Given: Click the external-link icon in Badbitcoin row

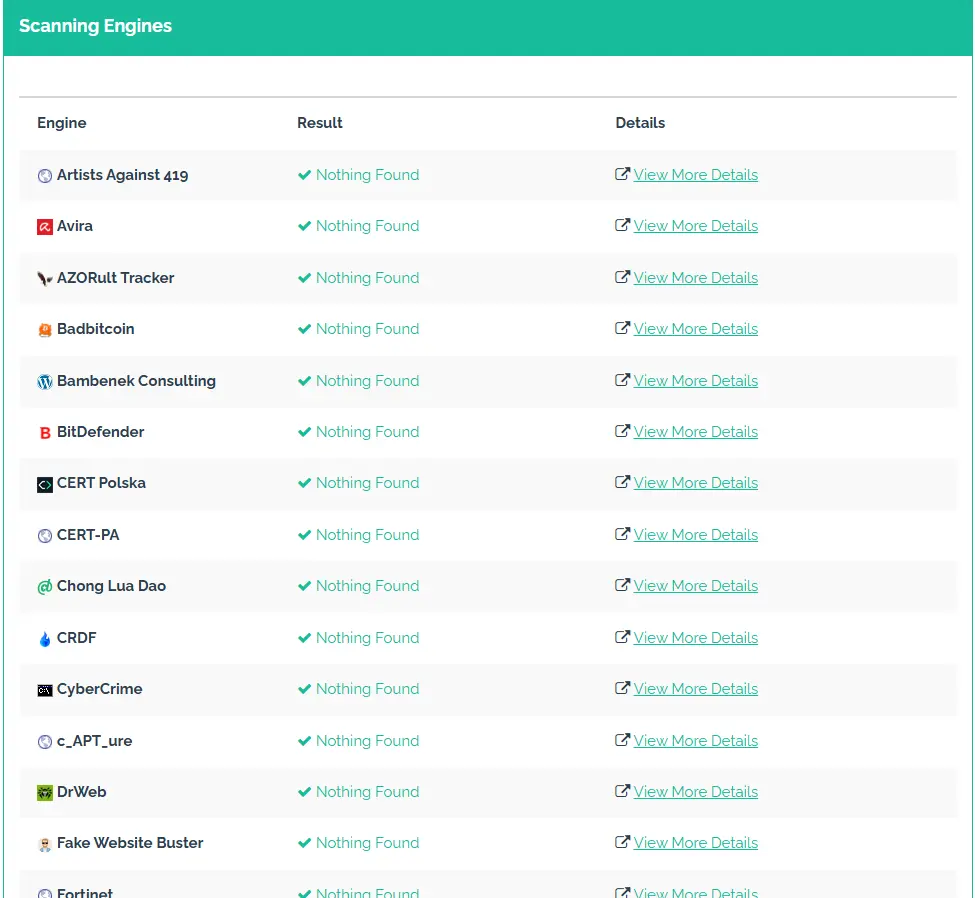Looking at the screenshot, I should tap(622, 328).
